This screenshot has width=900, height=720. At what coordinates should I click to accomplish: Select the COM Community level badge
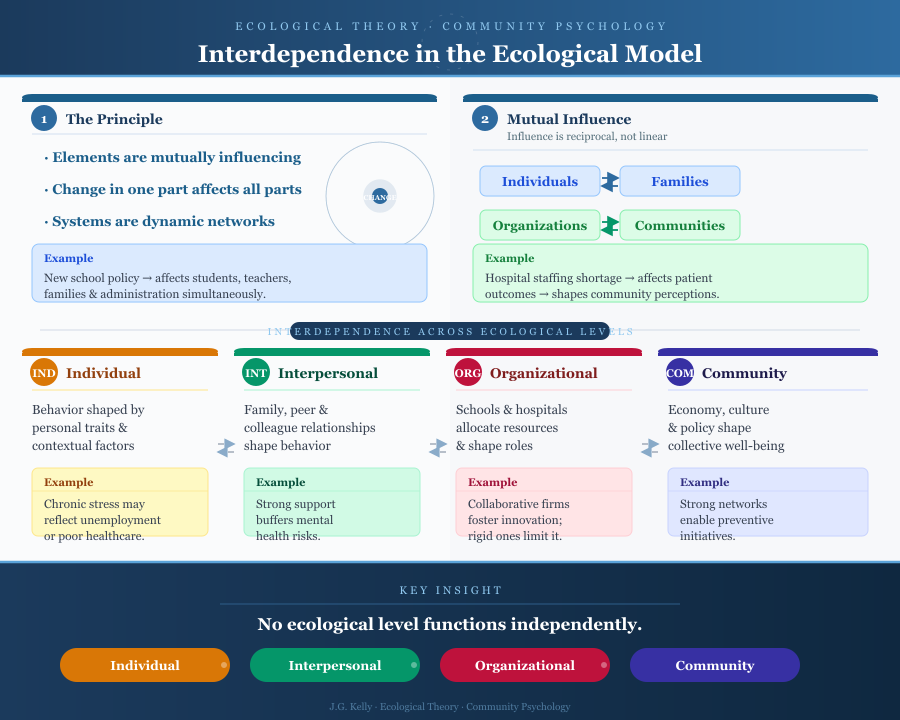pos(680,372)
